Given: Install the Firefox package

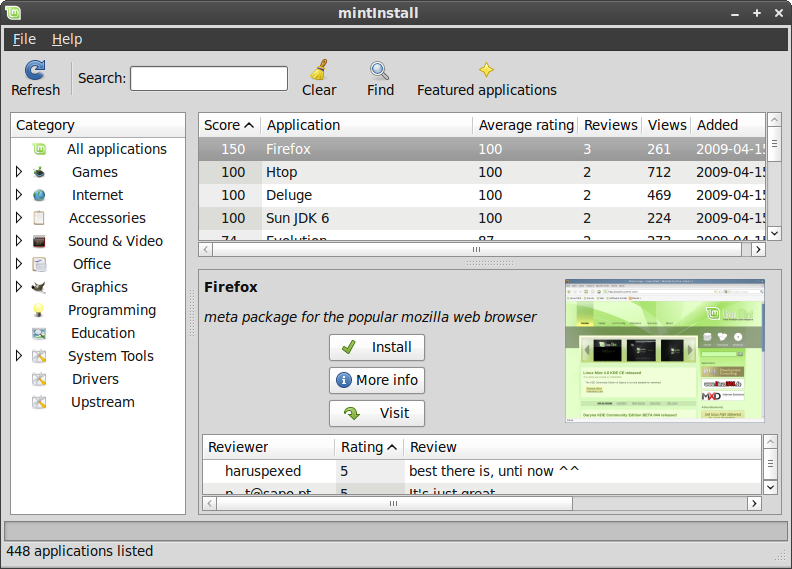Looking at the screenshot, I should tap(377, 347).
